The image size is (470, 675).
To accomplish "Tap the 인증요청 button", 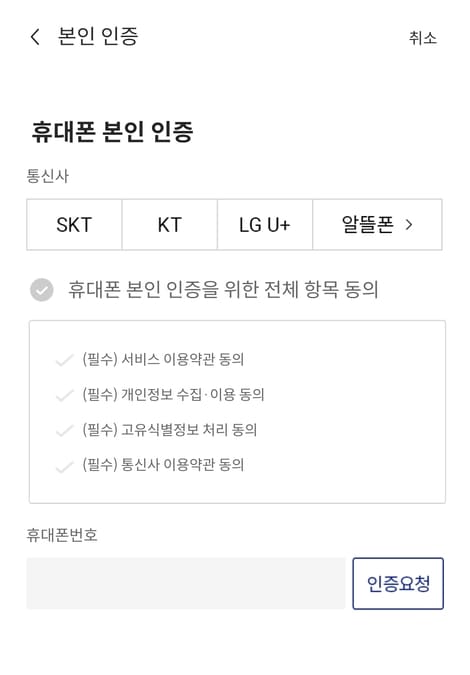I will pyautogui.click(x=398, y=584).
